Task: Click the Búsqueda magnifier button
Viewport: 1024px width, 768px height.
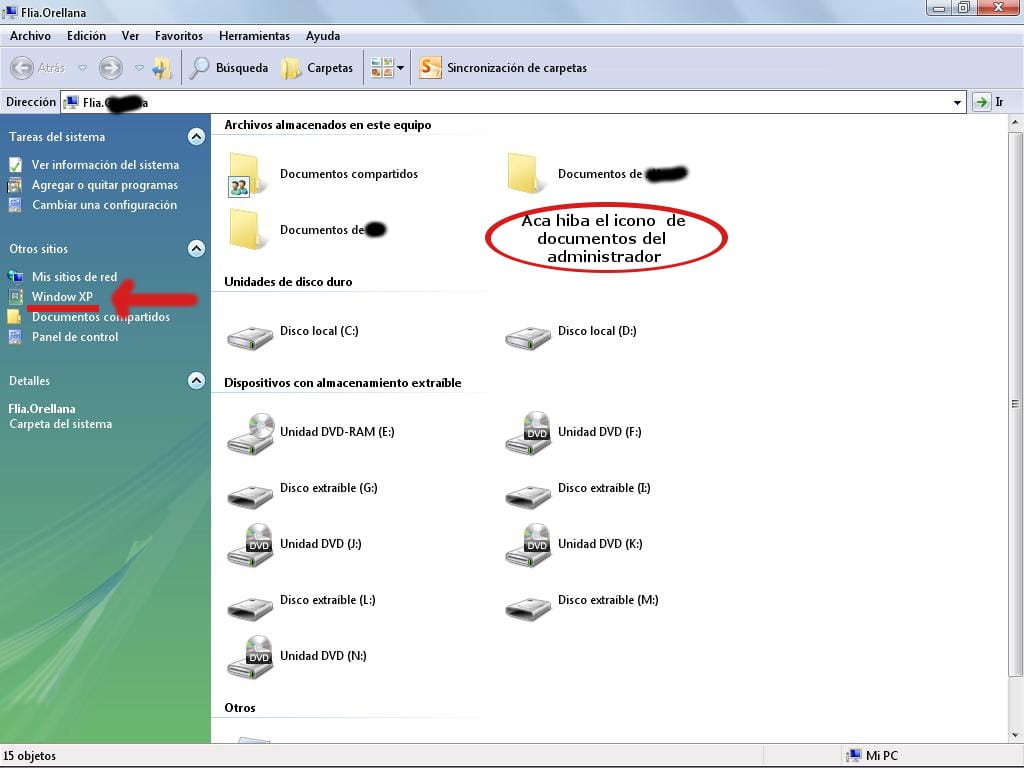Action: (x=229, y=67)
